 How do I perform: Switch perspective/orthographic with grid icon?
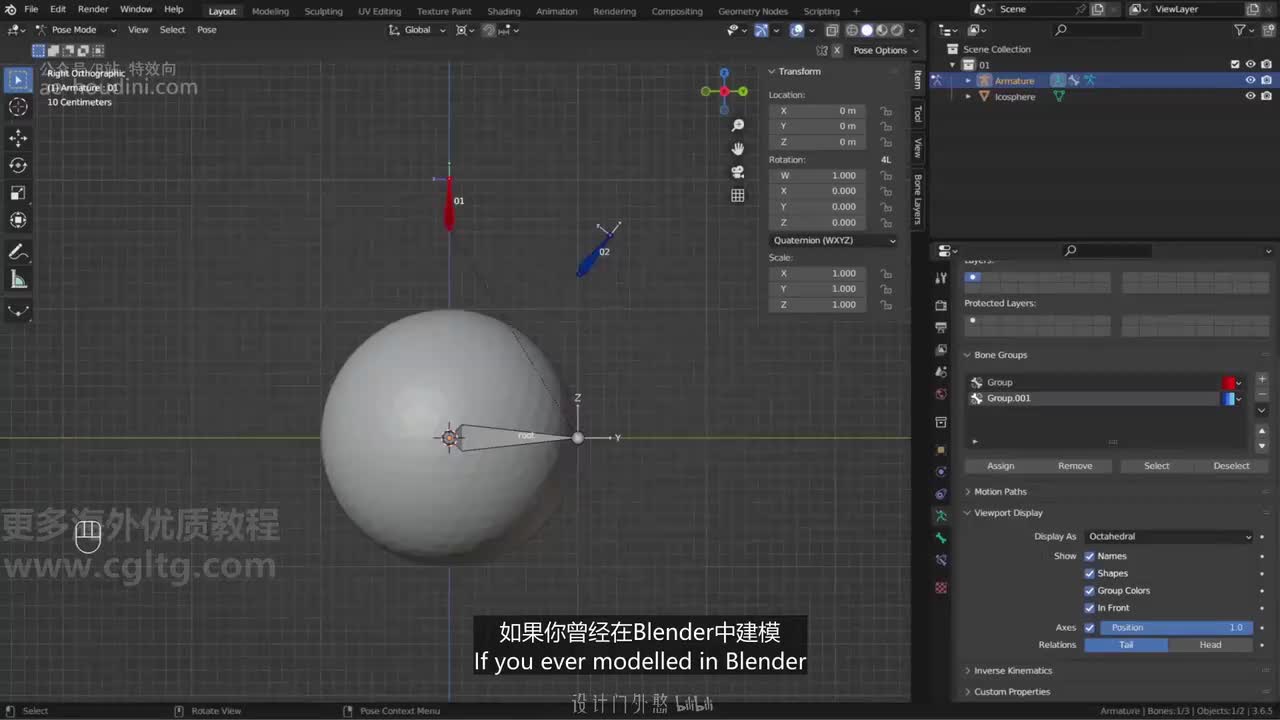coord(738,195)
